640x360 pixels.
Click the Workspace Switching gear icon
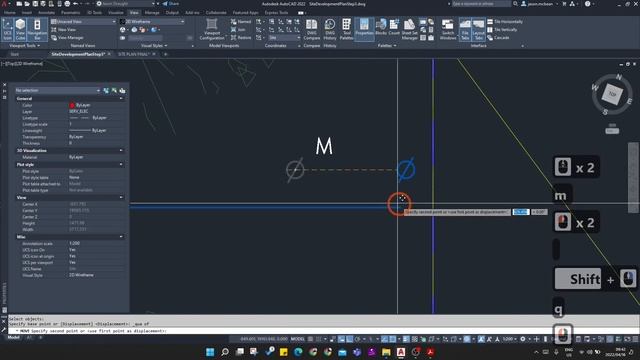(x=523, y=339)
